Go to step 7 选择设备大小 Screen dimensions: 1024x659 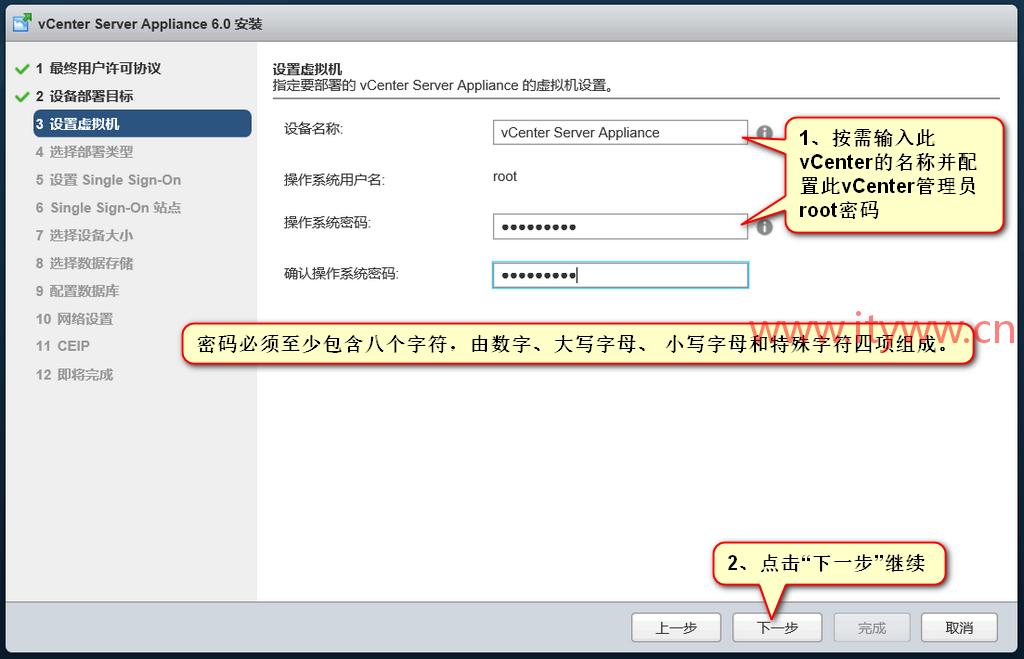84,235
